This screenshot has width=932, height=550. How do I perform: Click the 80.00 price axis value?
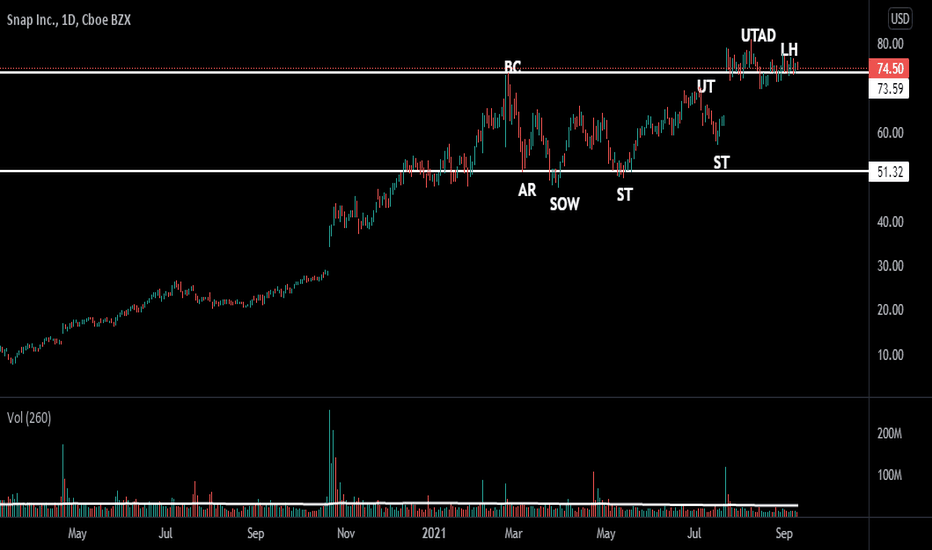pyautogui.click(x=890, y=44)
